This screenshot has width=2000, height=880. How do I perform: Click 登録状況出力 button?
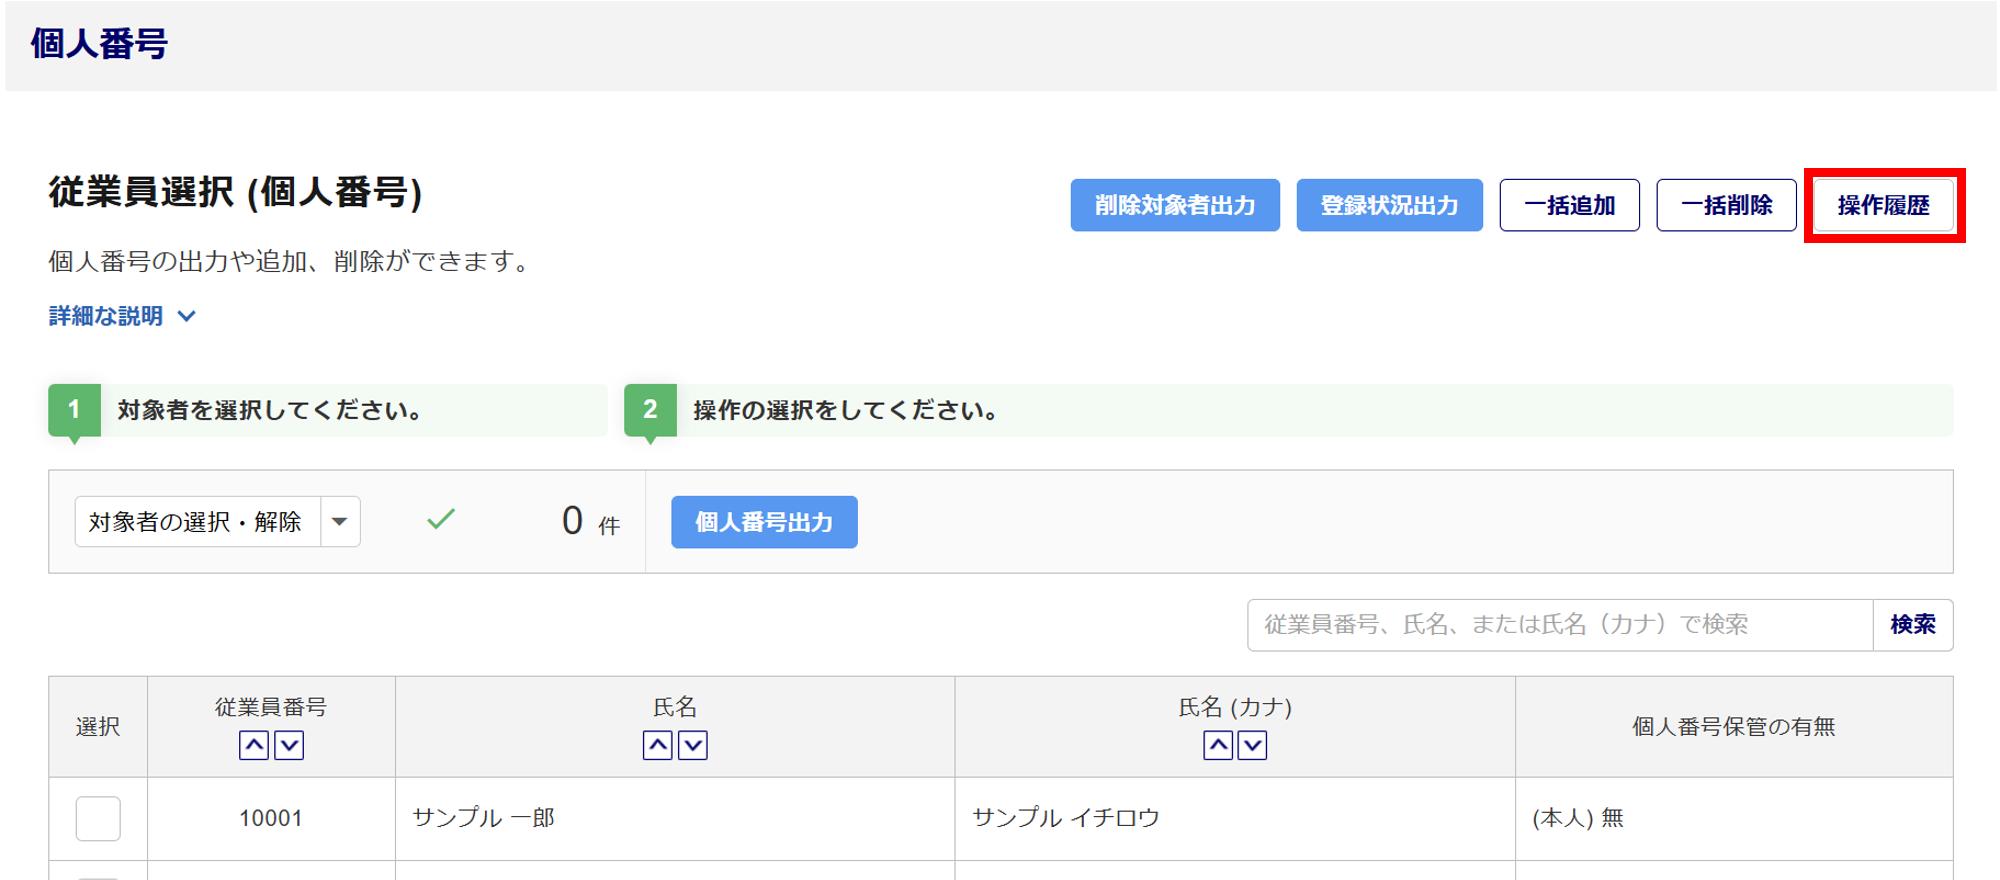[x=1389, y=205]
